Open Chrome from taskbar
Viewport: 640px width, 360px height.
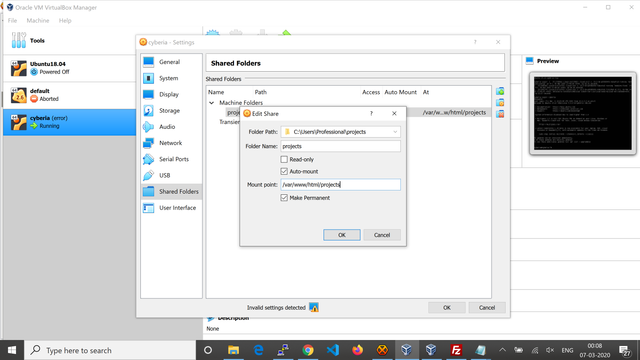pyautogui.click(x=308, y=350)
